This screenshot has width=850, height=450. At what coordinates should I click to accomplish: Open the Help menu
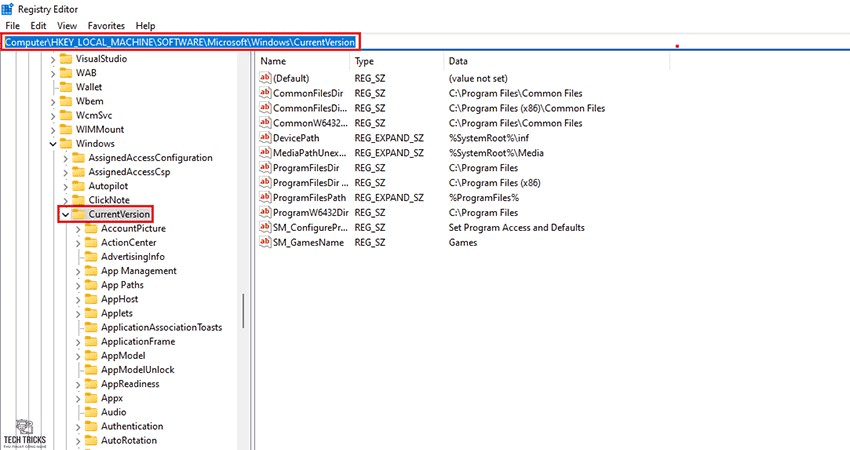click(145, 25)
